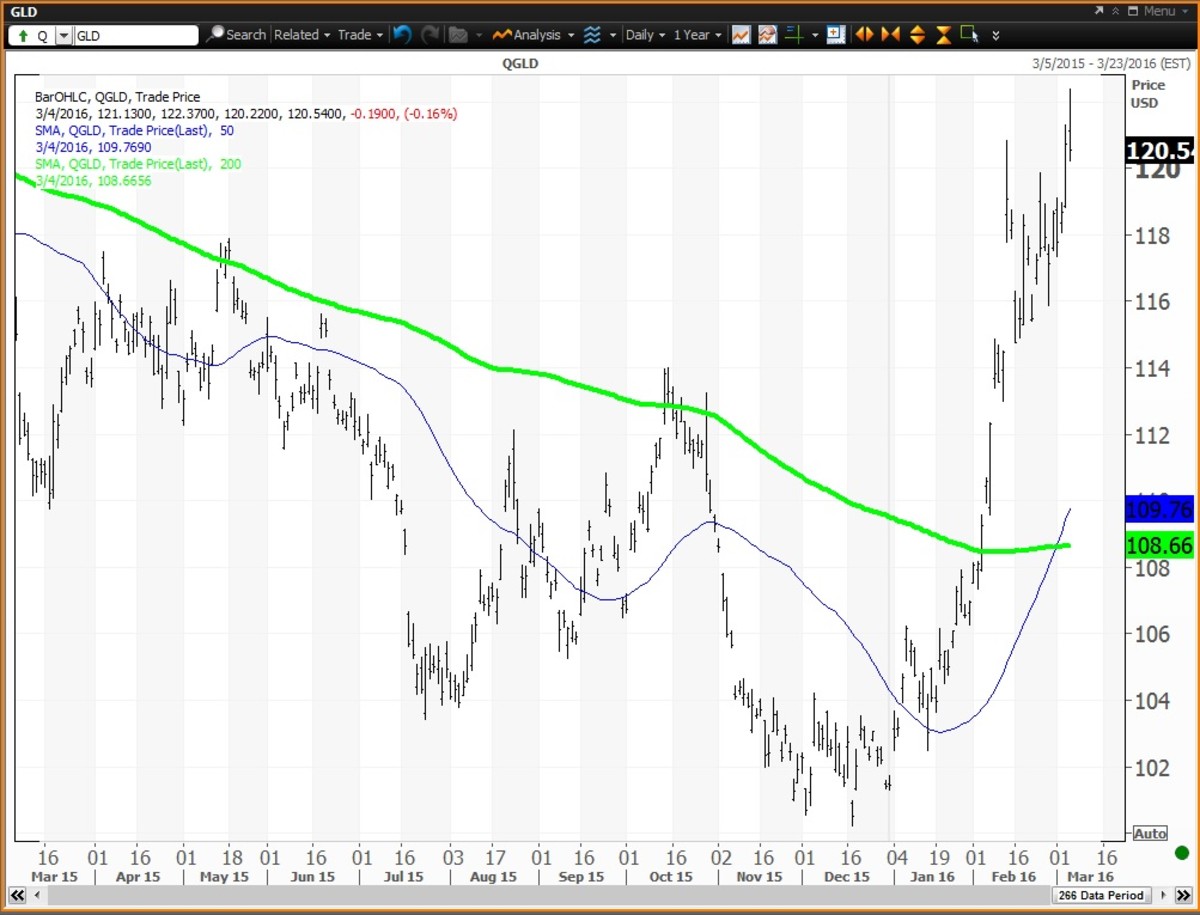This screenshot has width=1200, height=915.
Task: Click the horizontal compress arrows icon
Action: coord(891,35)
